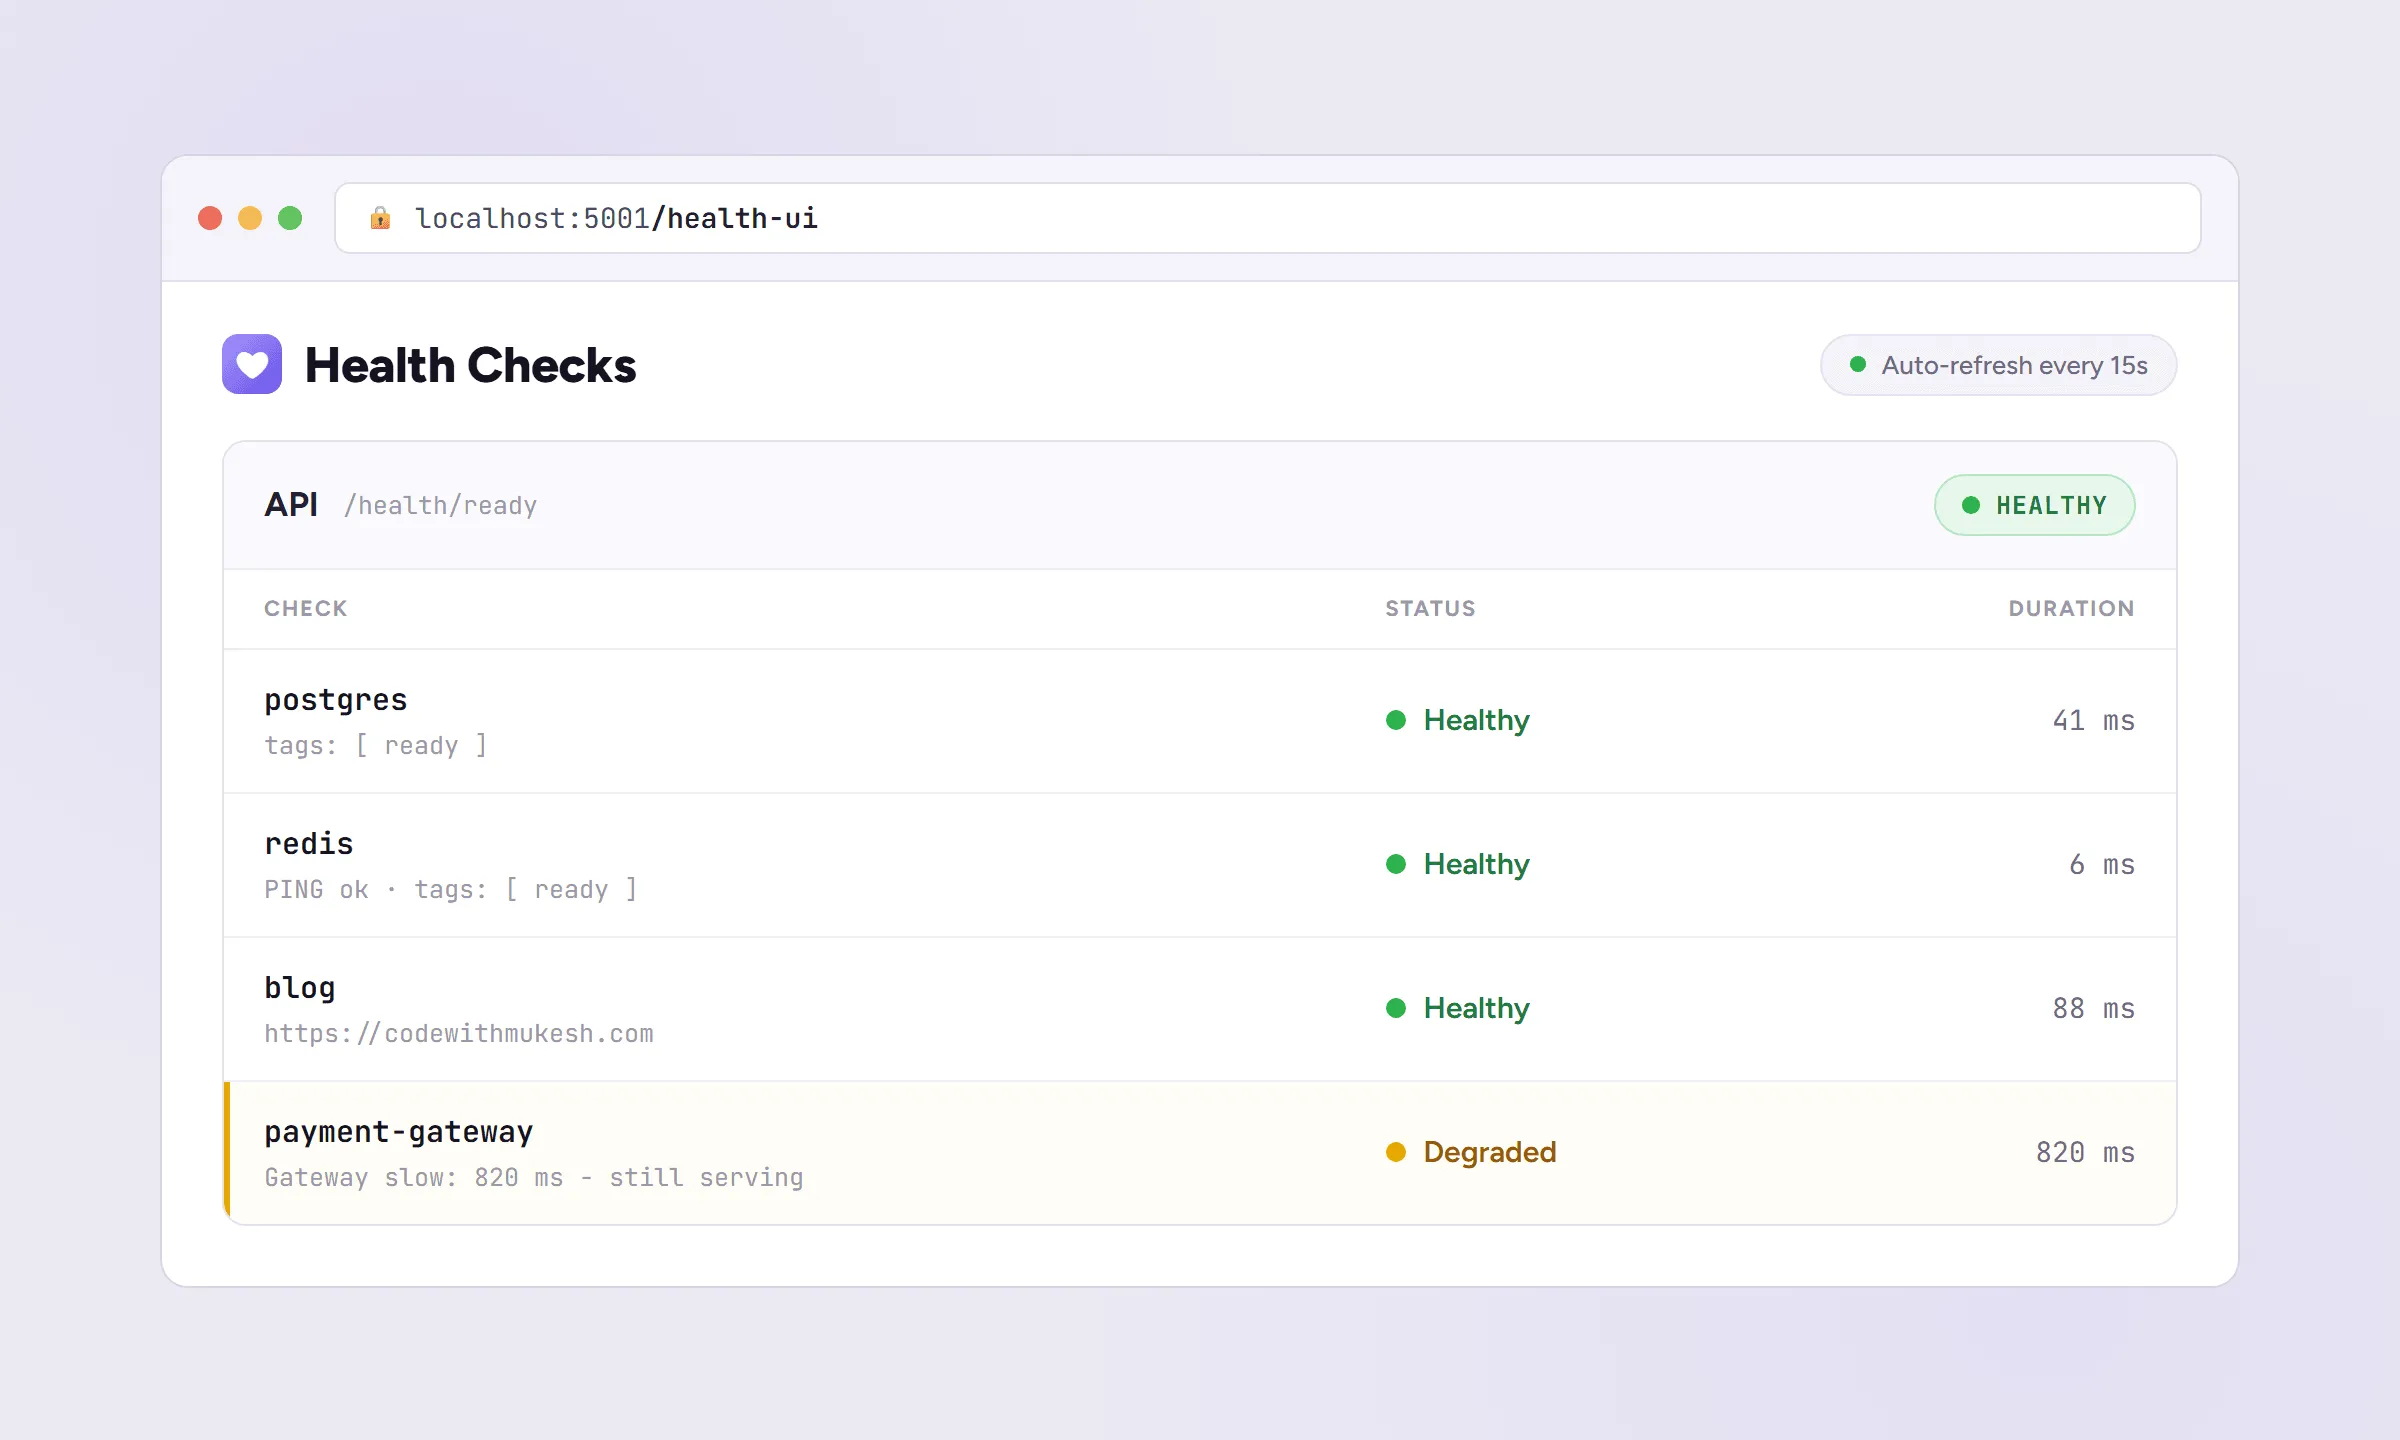Click the green maximize window dot

tap(290, 218)
